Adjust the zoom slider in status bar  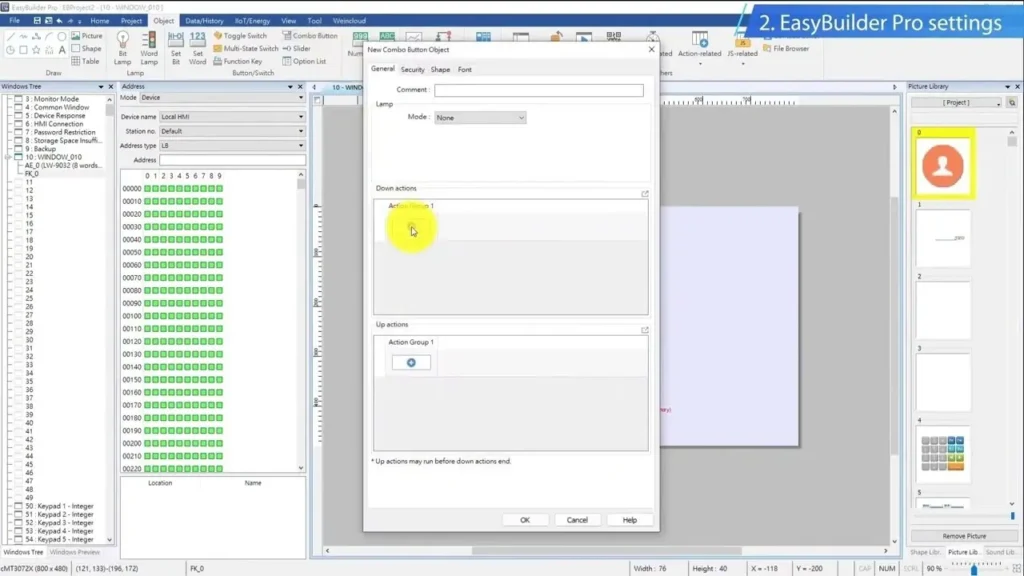pyautogui.click(x=974, y=569)
